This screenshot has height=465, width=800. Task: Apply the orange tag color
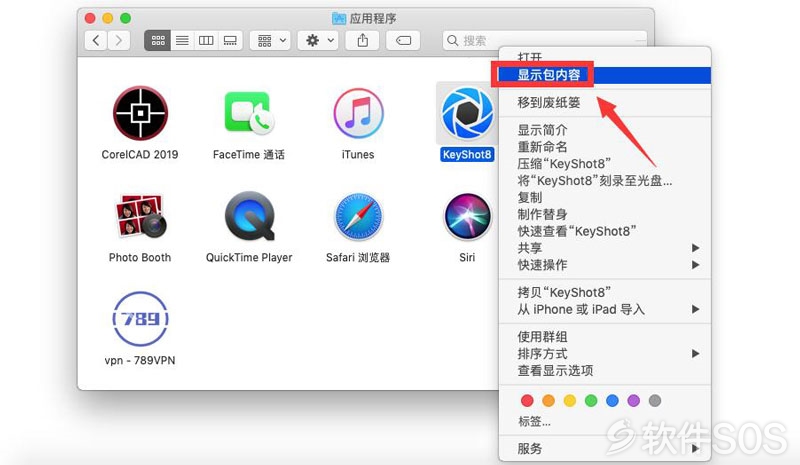coord(548,401)
